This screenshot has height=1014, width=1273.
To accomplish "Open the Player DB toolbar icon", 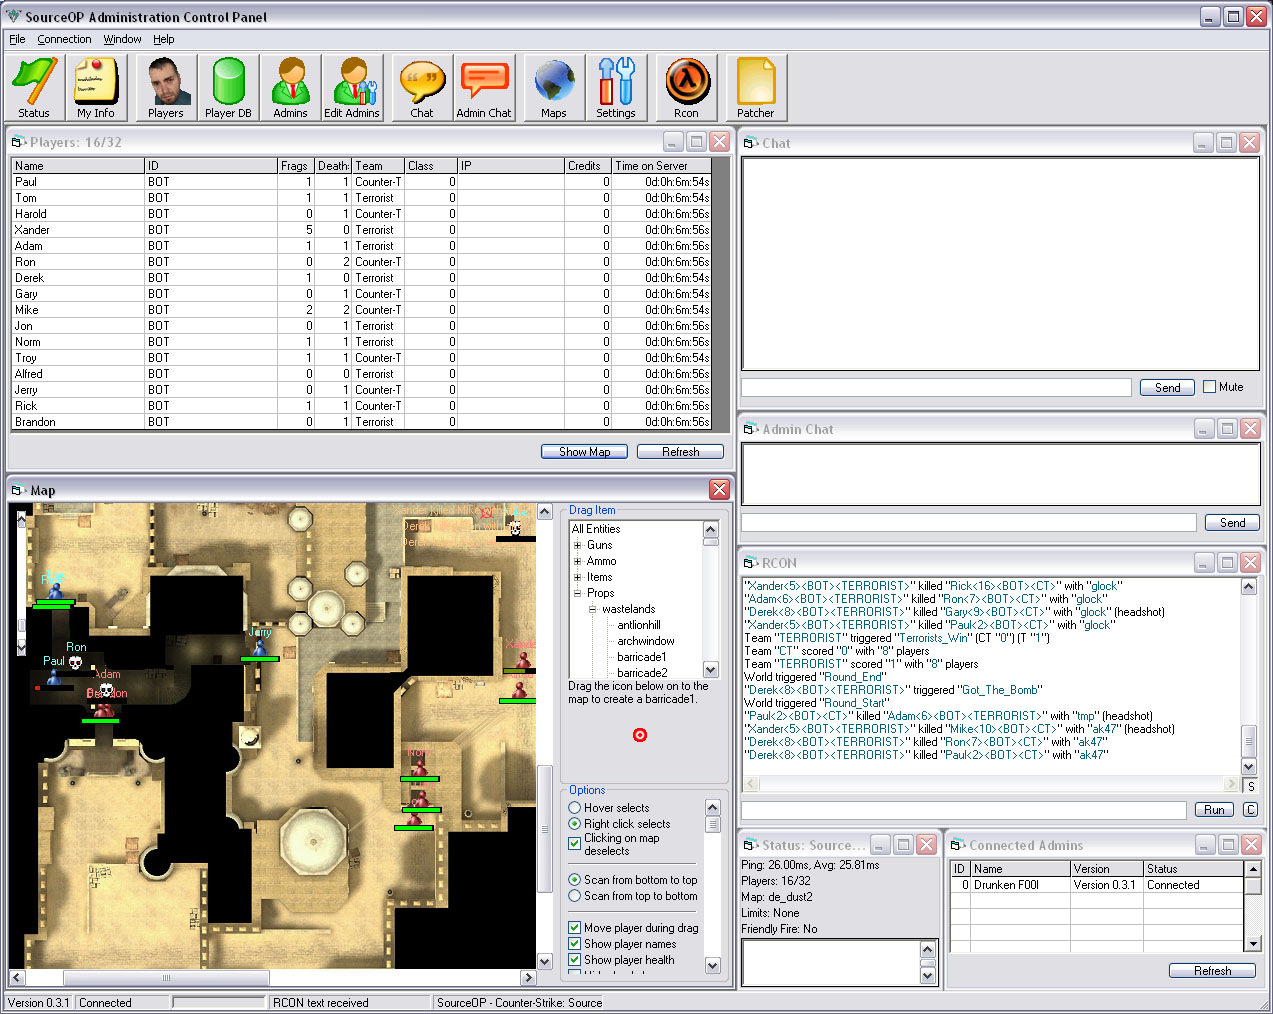I will (228, 88).
